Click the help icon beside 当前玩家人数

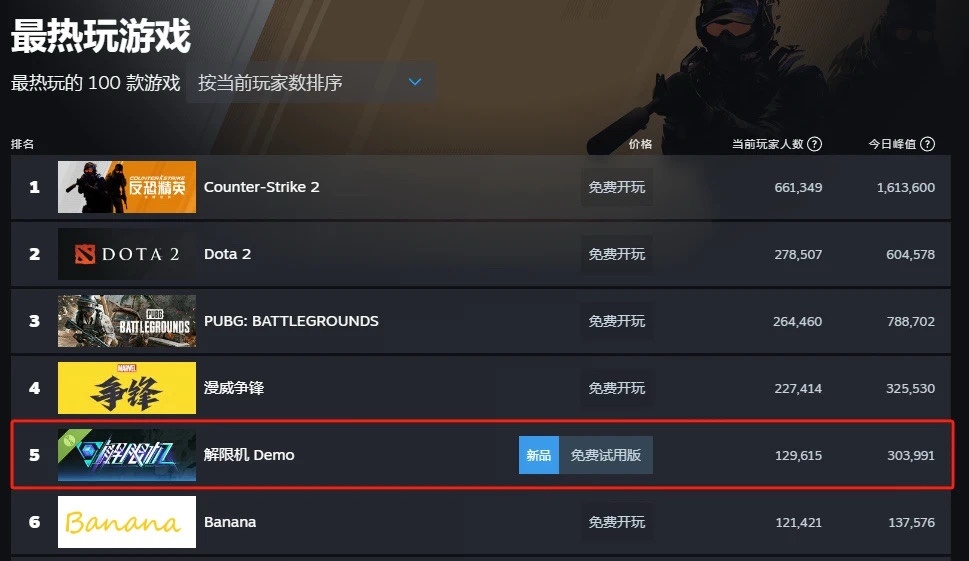point(815,144)
